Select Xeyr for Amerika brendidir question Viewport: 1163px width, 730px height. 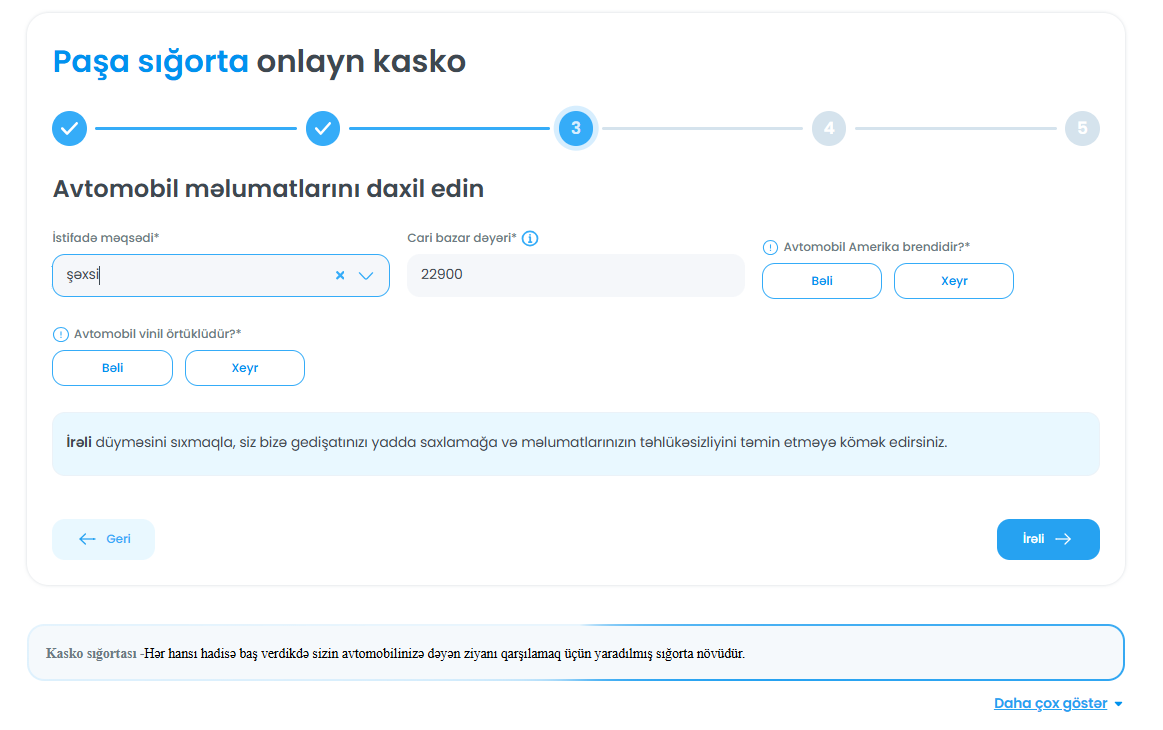click(x=953, y=281)
